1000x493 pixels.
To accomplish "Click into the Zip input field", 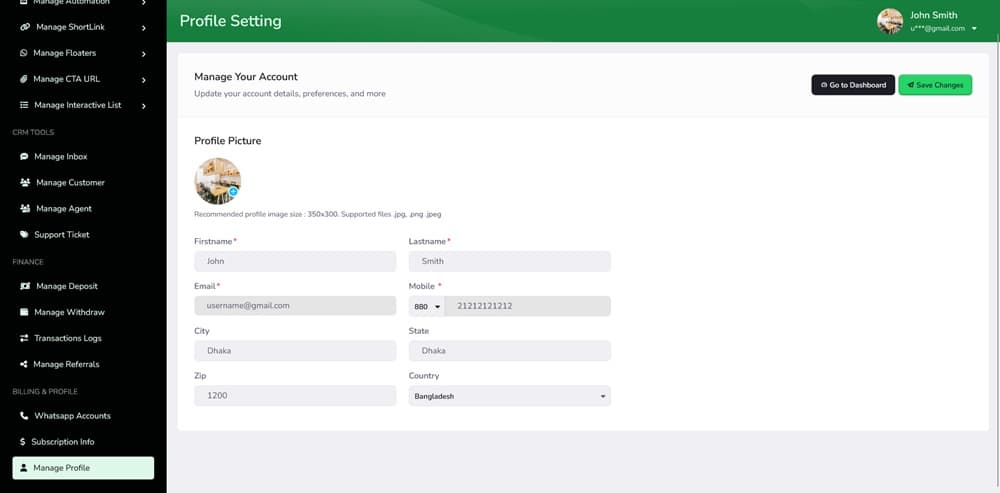I will [x=295, y=396].
